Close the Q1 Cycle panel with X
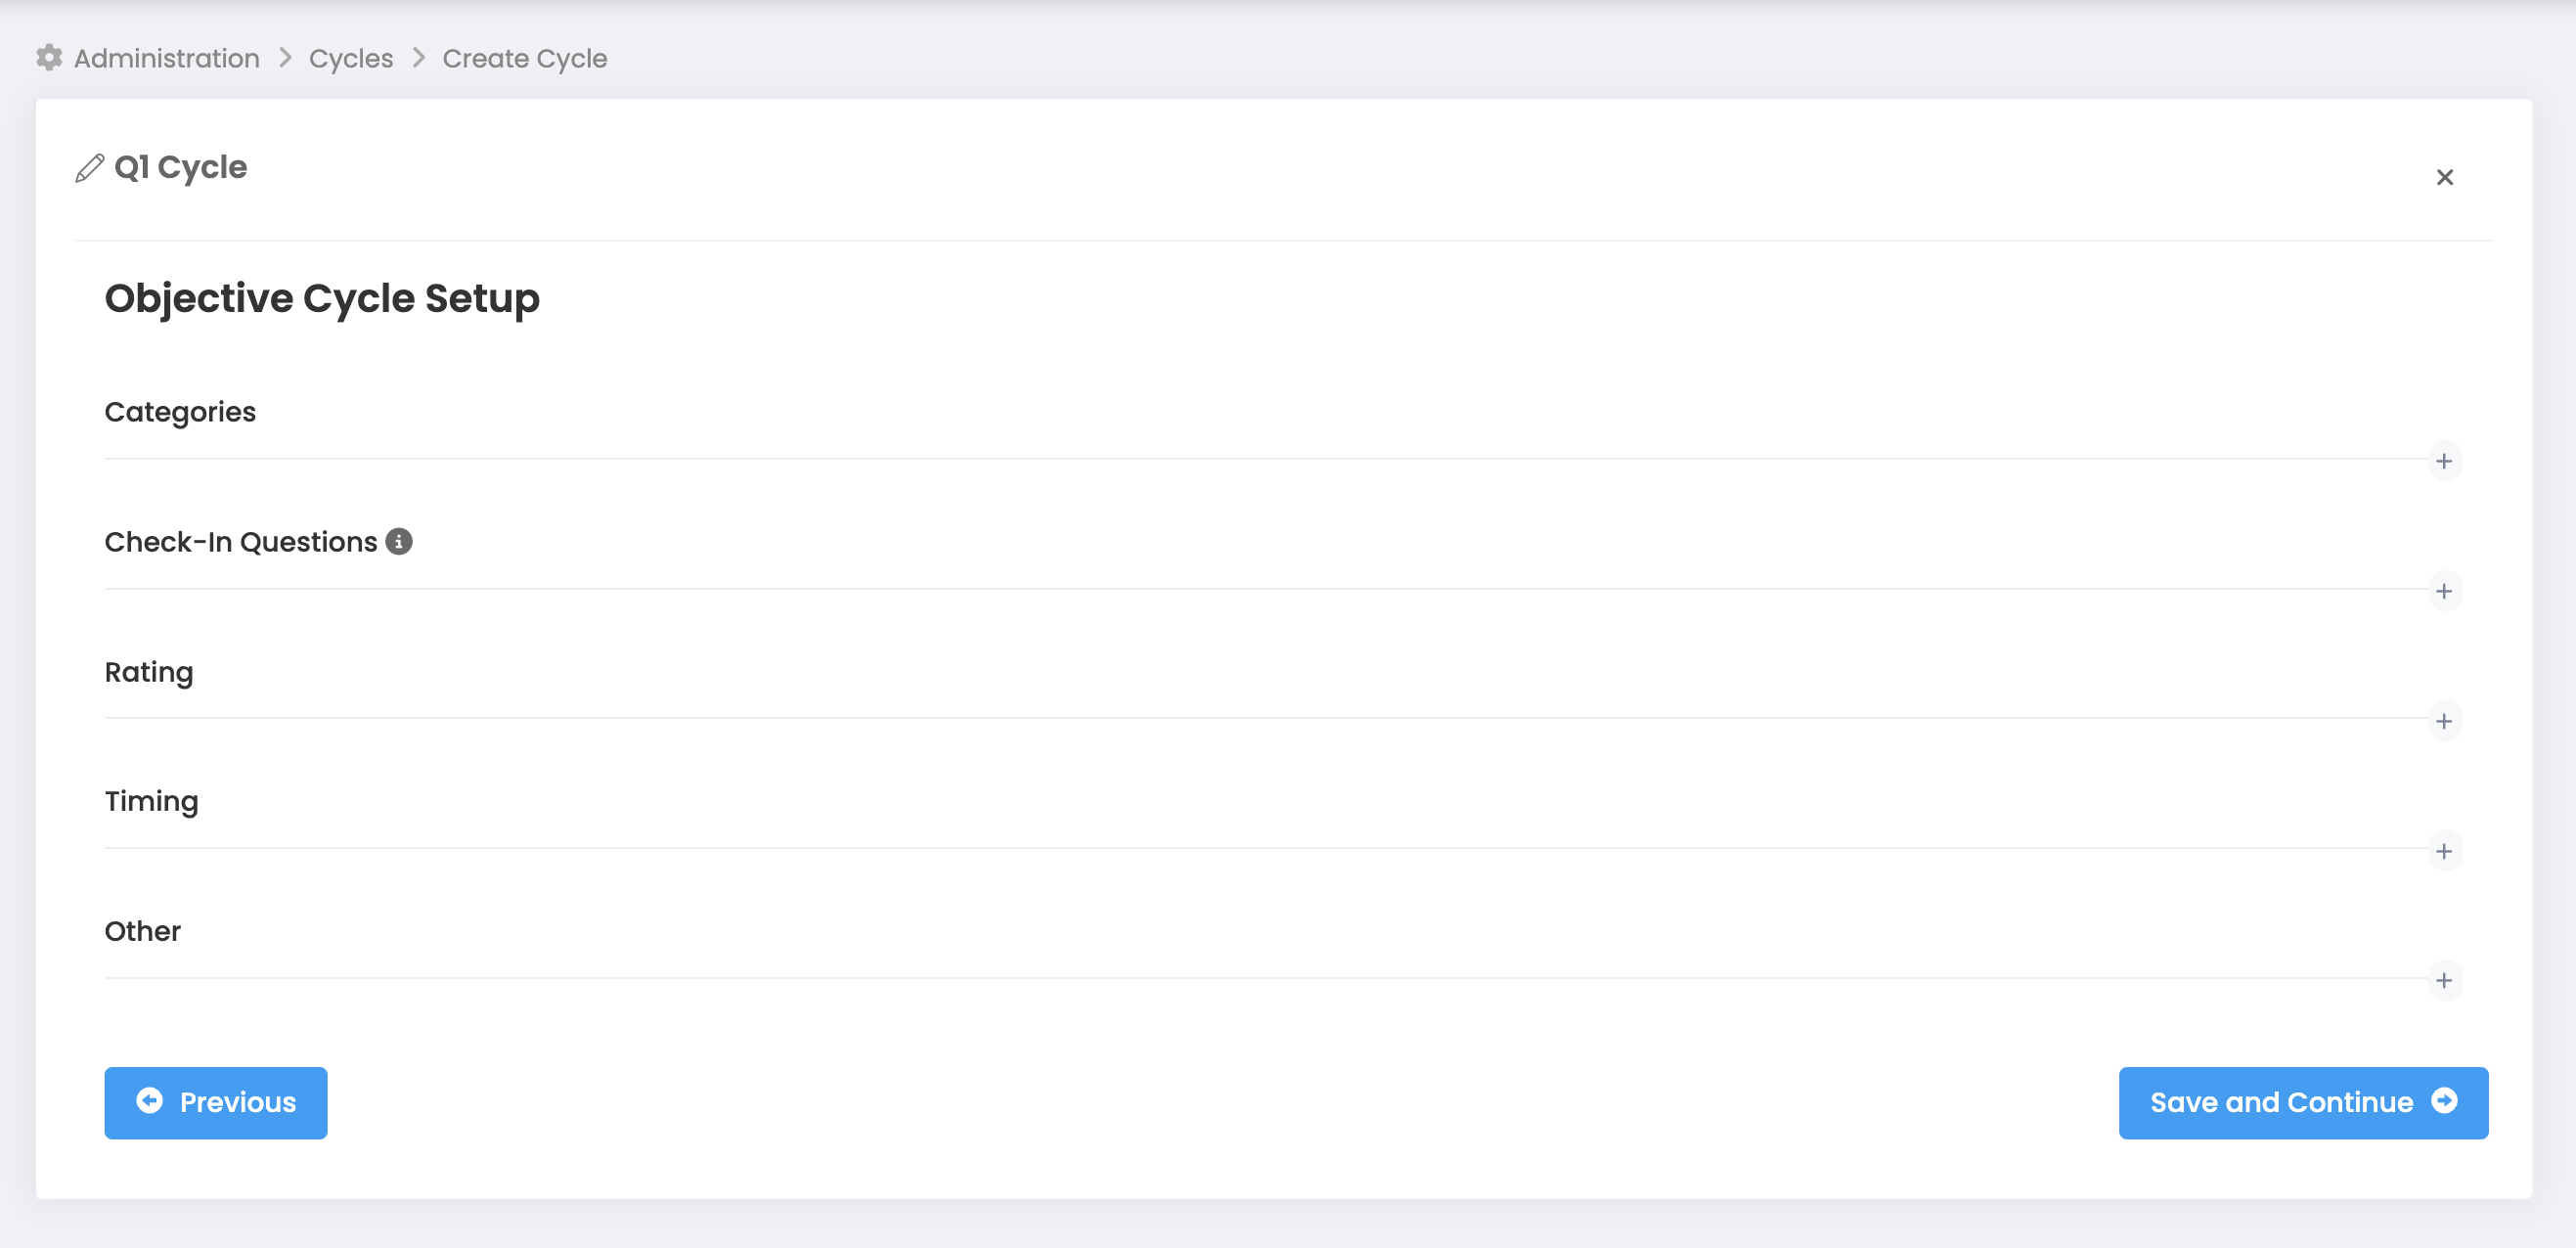Screen dimensions: 2576x1248 tap(2444, 177)
